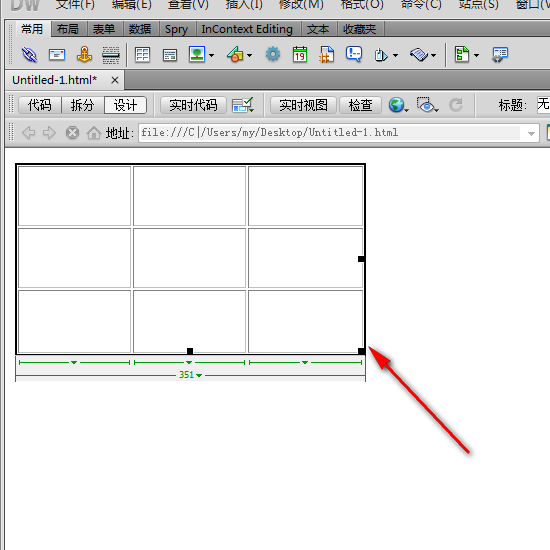Insert an Email Link
This screenshot has width=550, height=550.
[x=57, y=55]
